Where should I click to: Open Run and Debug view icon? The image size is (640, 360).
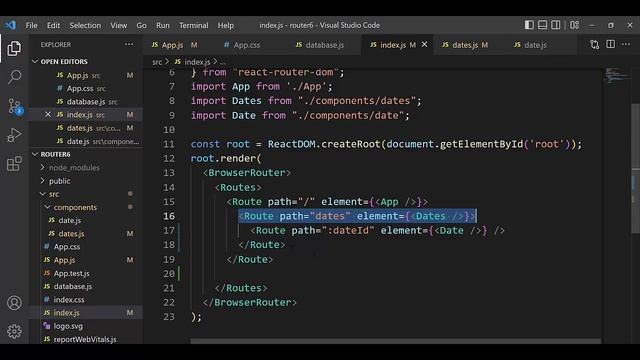(x=14, y=135)
